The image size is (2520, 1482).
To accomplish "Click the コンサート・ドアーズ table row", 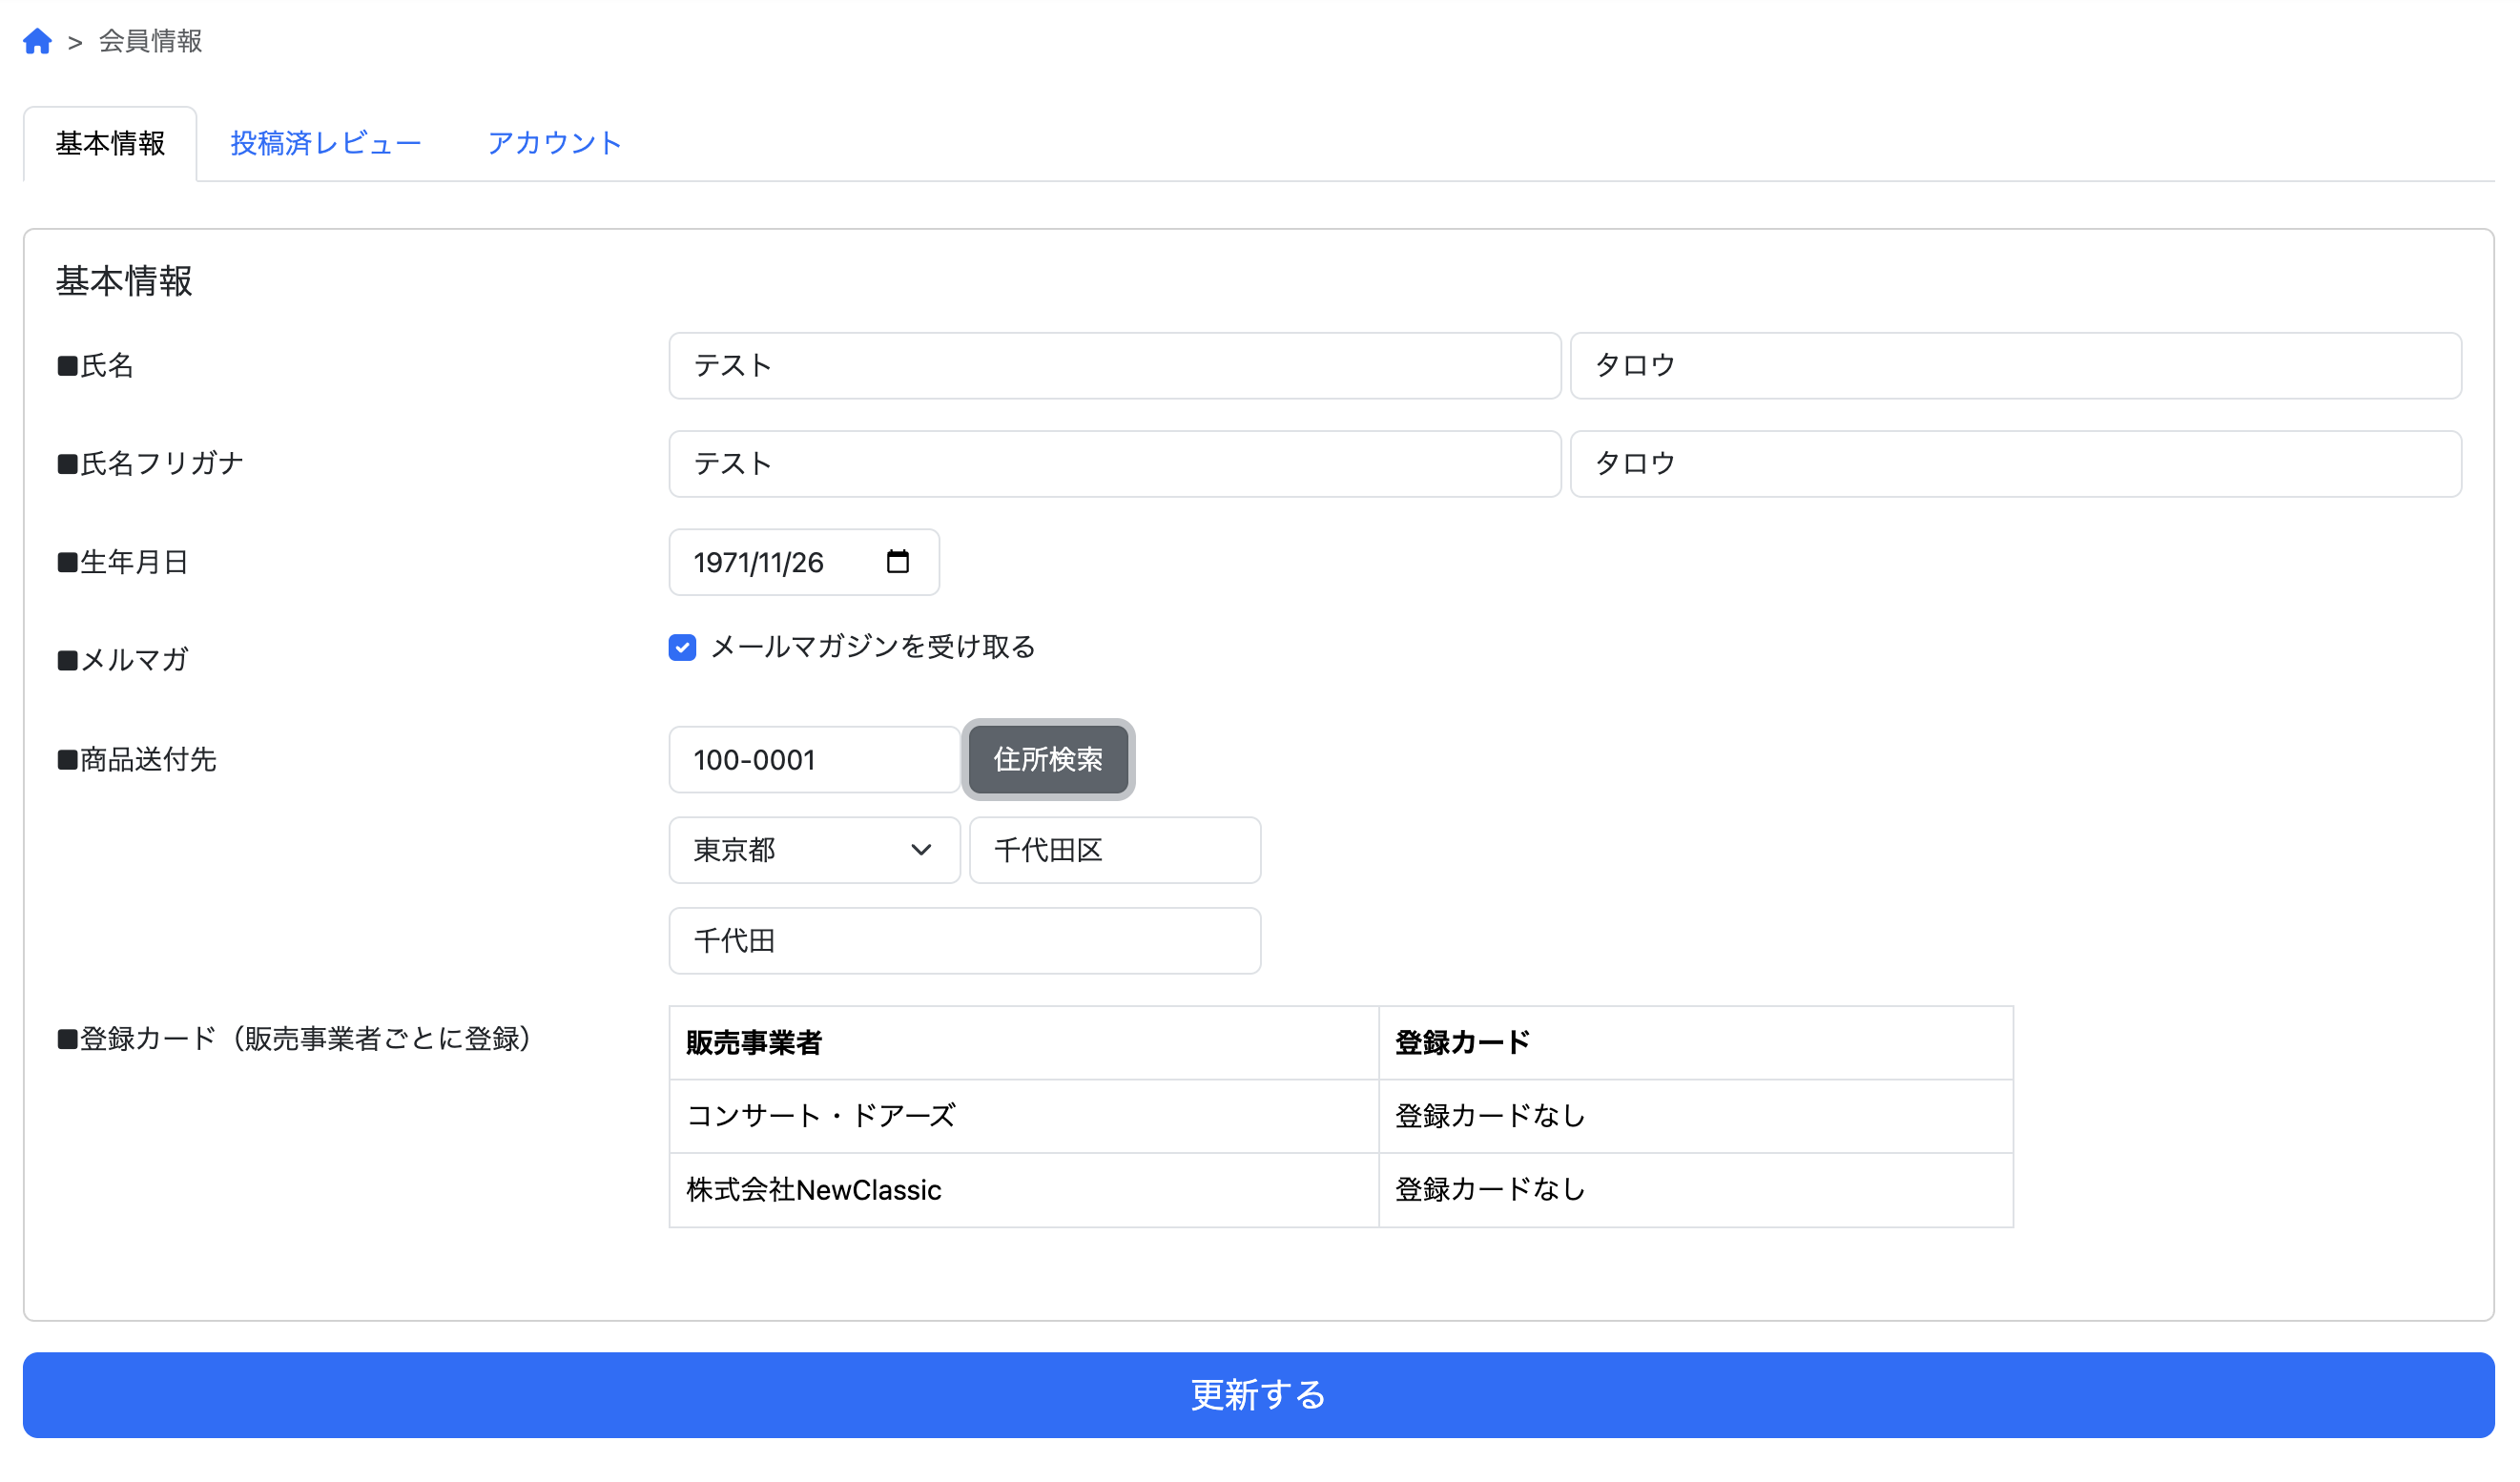I will (x=1023, y=1115).
